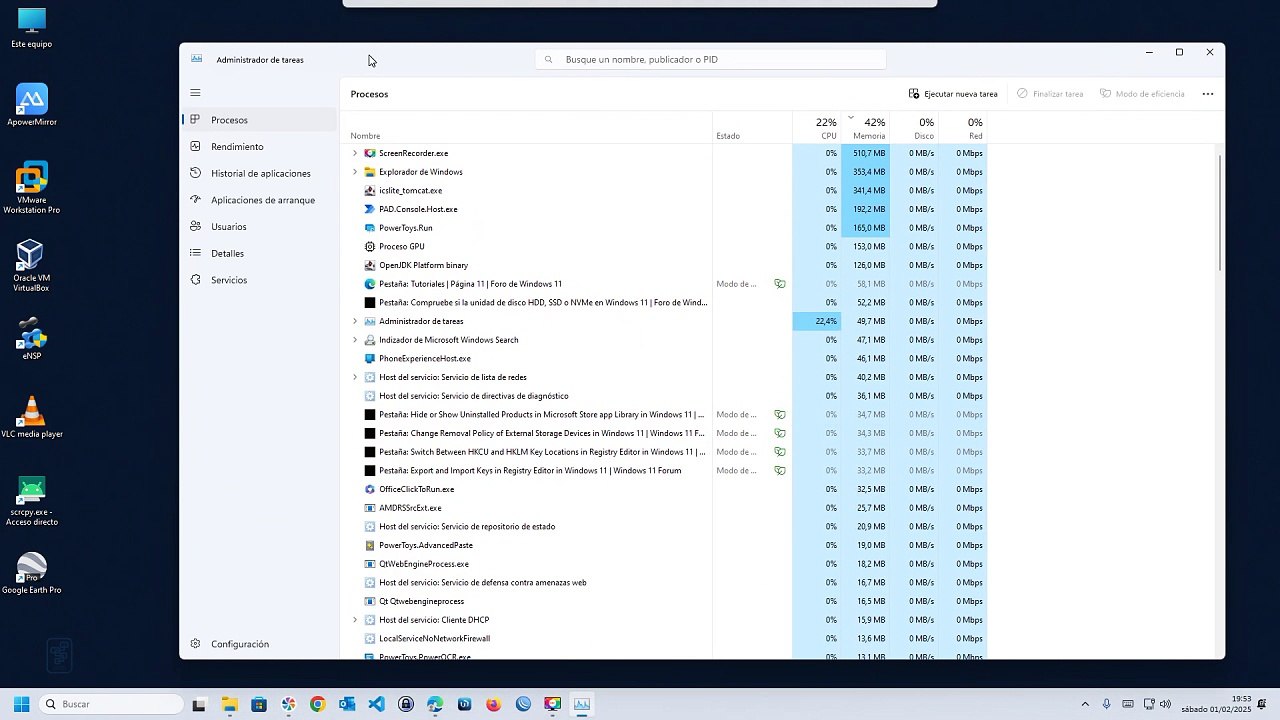This screenshot has height=720, width=1280.
Task: Click the taskbar Buscar search box
Action: tap(112, 704)
